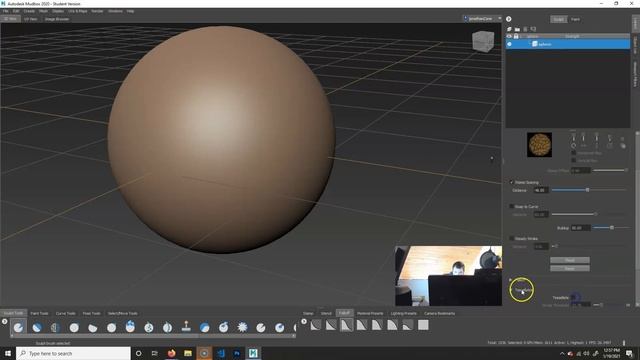The width and height of the screenshot is (640, 360).
Task: Switch to the Image Browser tab
Action: [57, 19]
